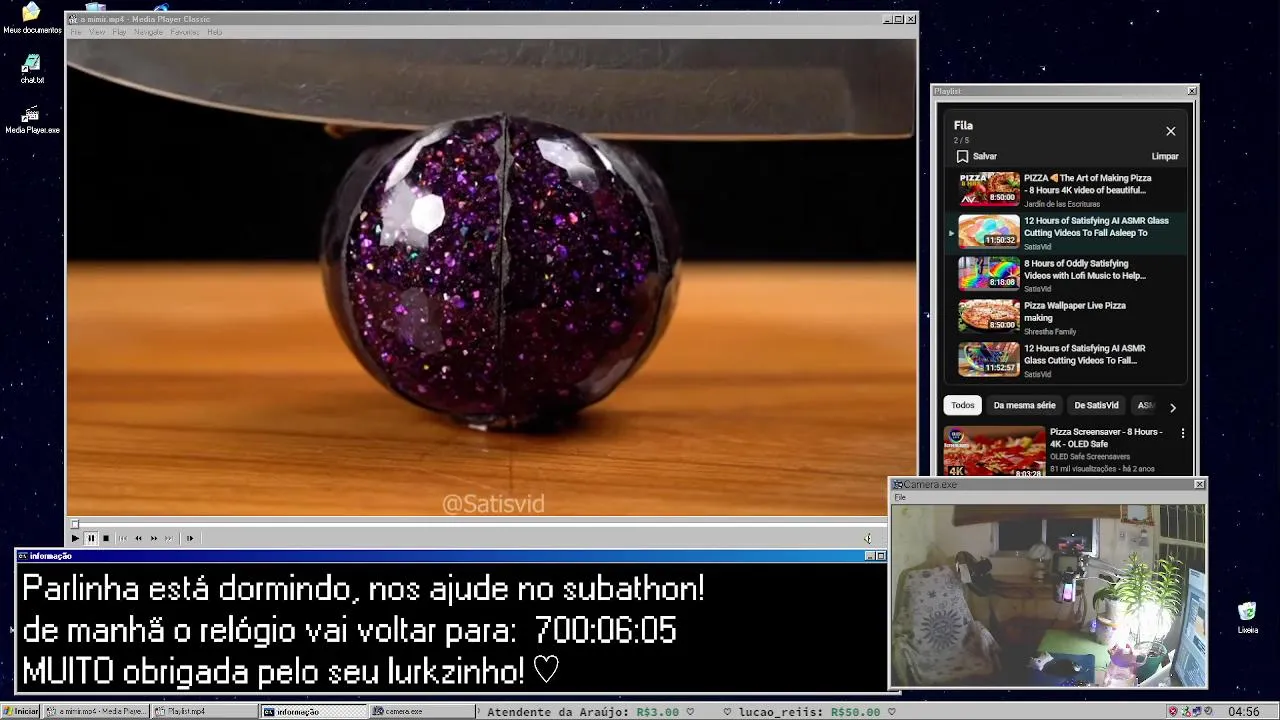Click the seek bar handle in Media Player Classic

tap(74, 524)
